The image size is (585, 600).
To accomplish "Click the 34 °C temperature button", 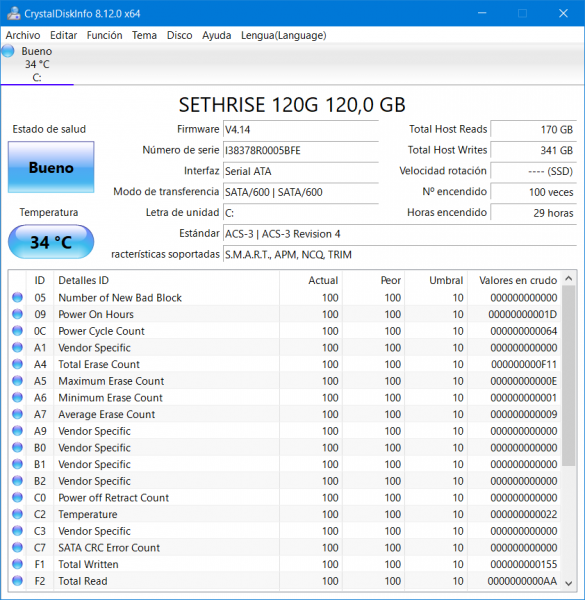I will [x=51, y=242].
